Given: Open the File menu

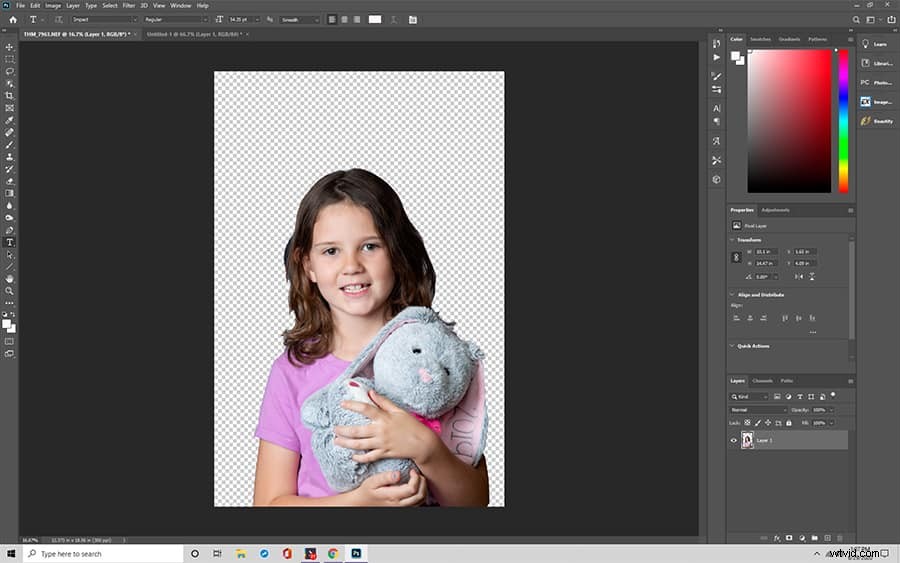Looking at the screenshot, I should (20, 5).
